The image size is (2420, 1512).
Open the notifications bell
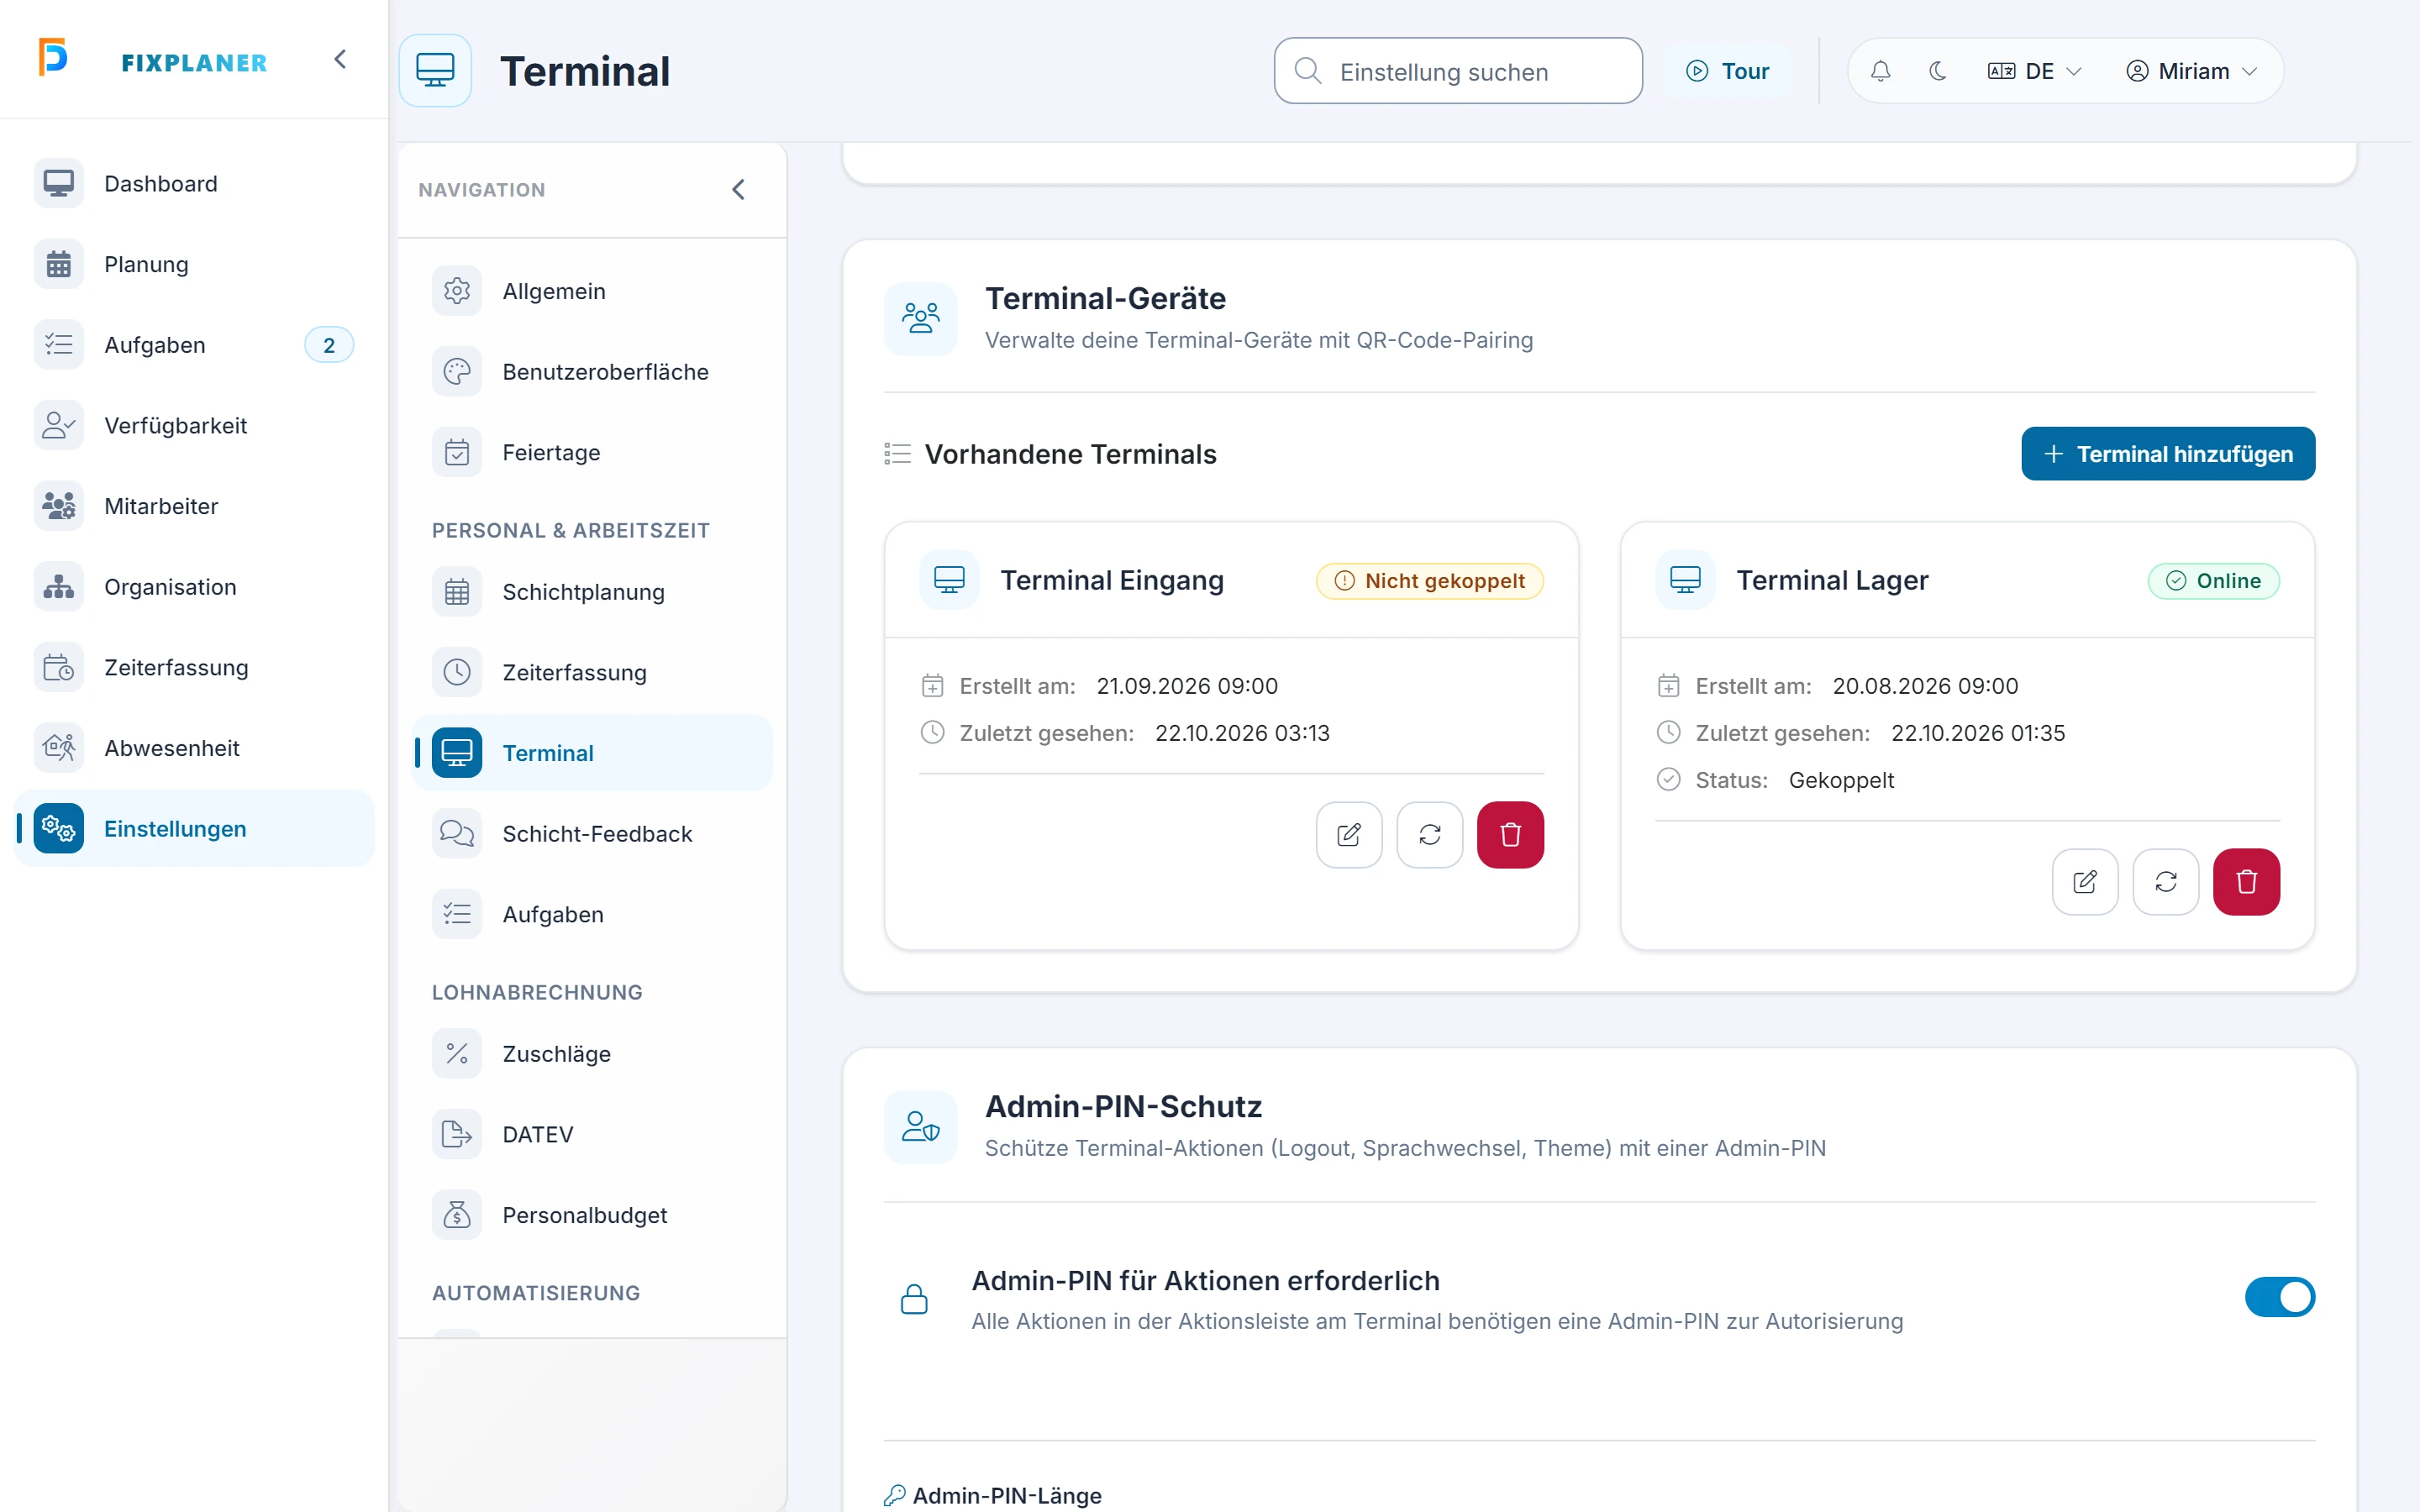tap(1880, 71)
